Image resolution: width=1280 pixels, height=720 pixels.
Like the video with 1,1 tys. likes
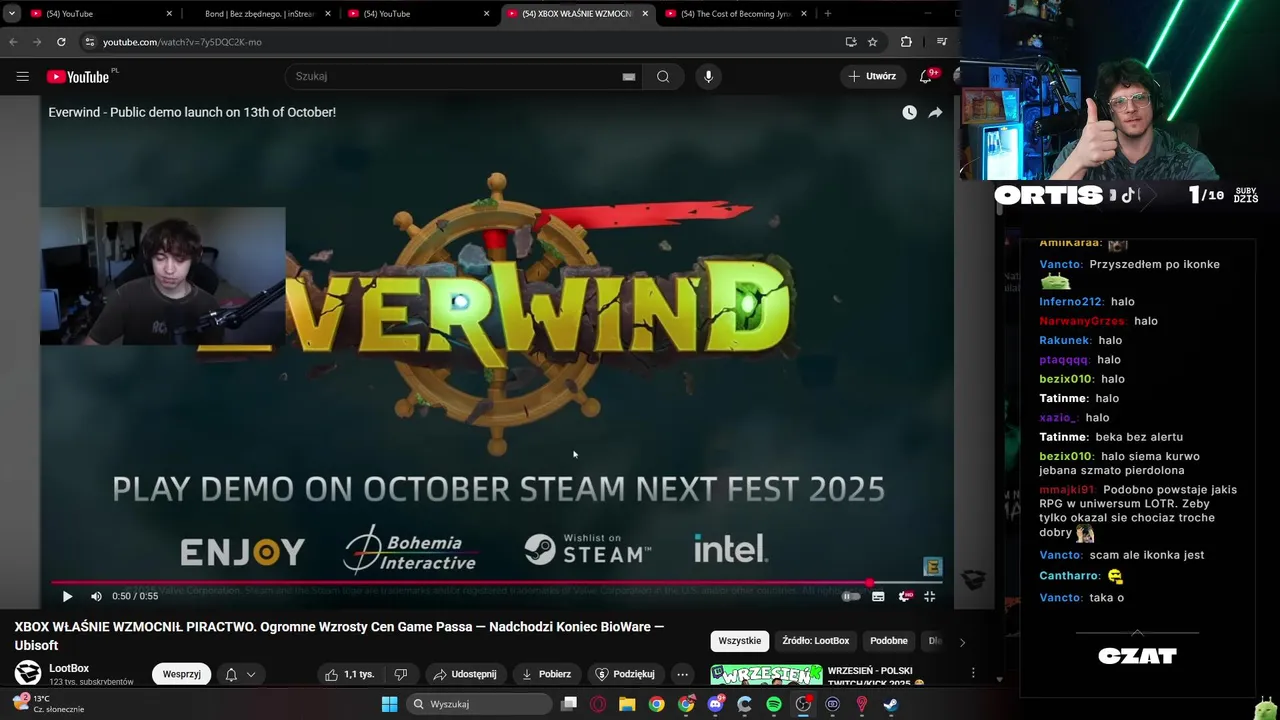click(349, 674)
